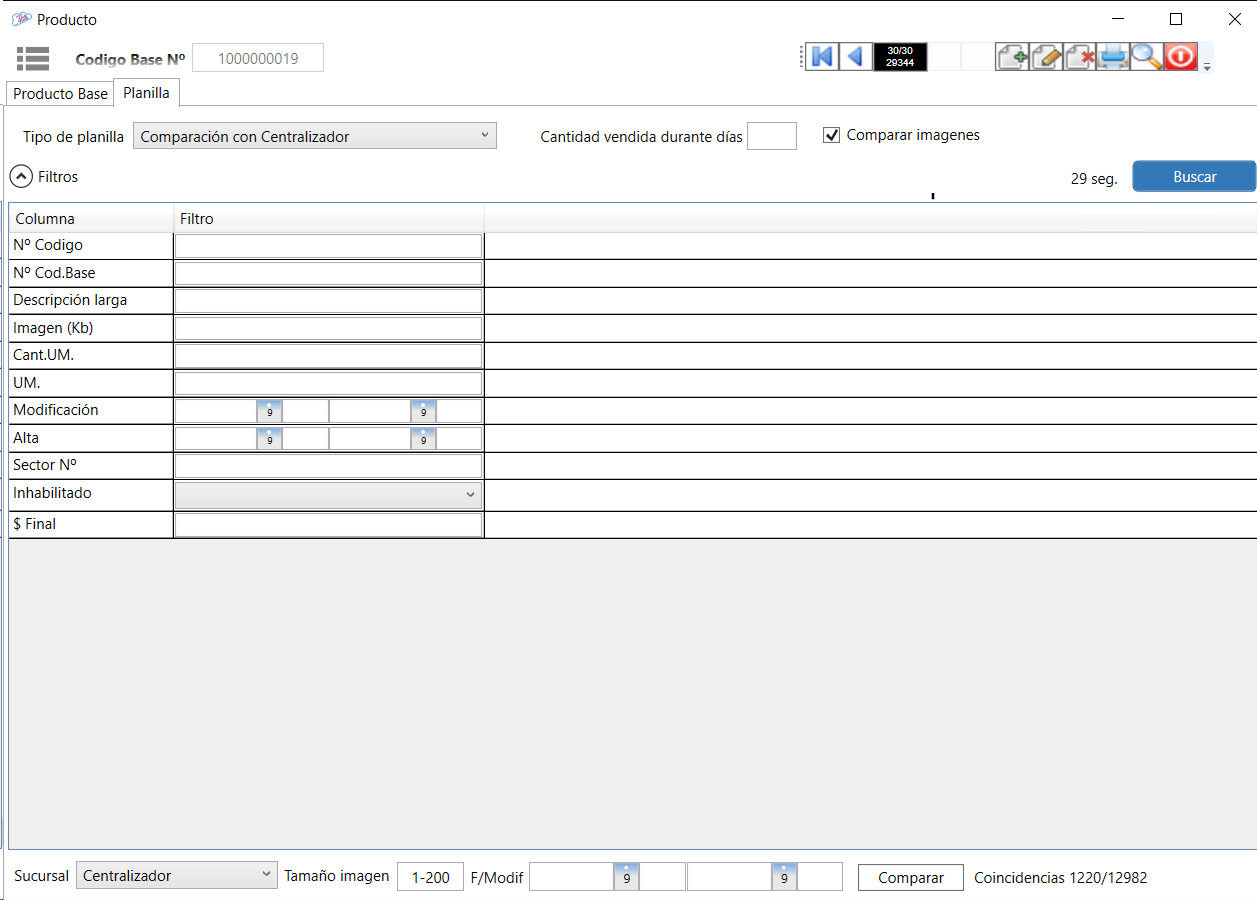This screenshot has height=900, width=1257.
Task: Go to the previous record
Action: pos(855,57)
